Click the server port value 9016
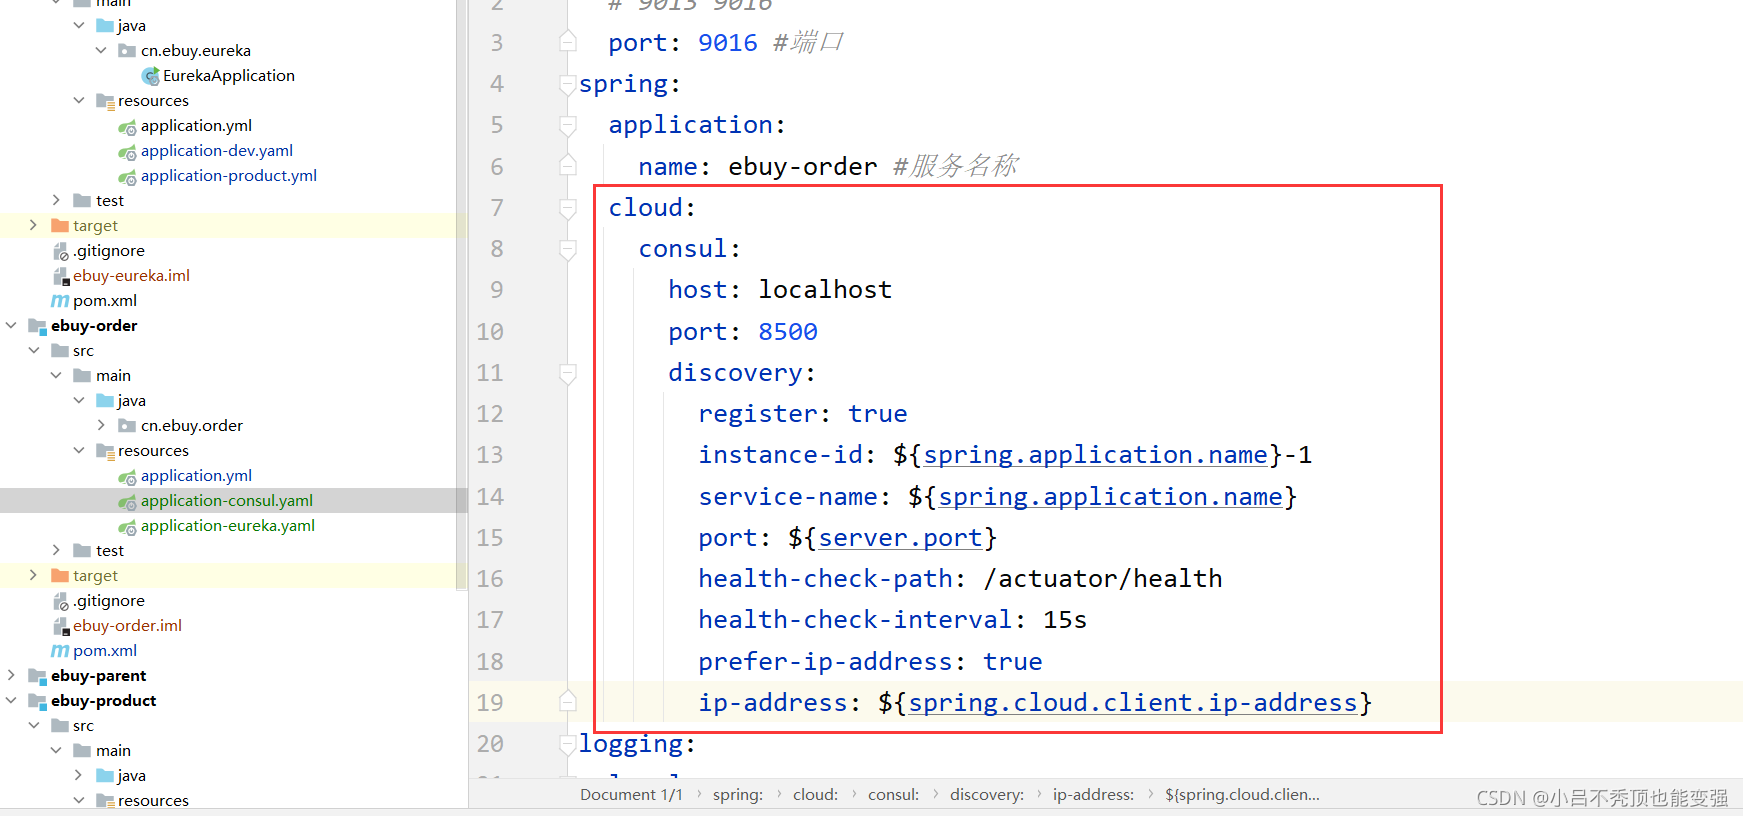Screen dimensions: 1743x816 728,43
